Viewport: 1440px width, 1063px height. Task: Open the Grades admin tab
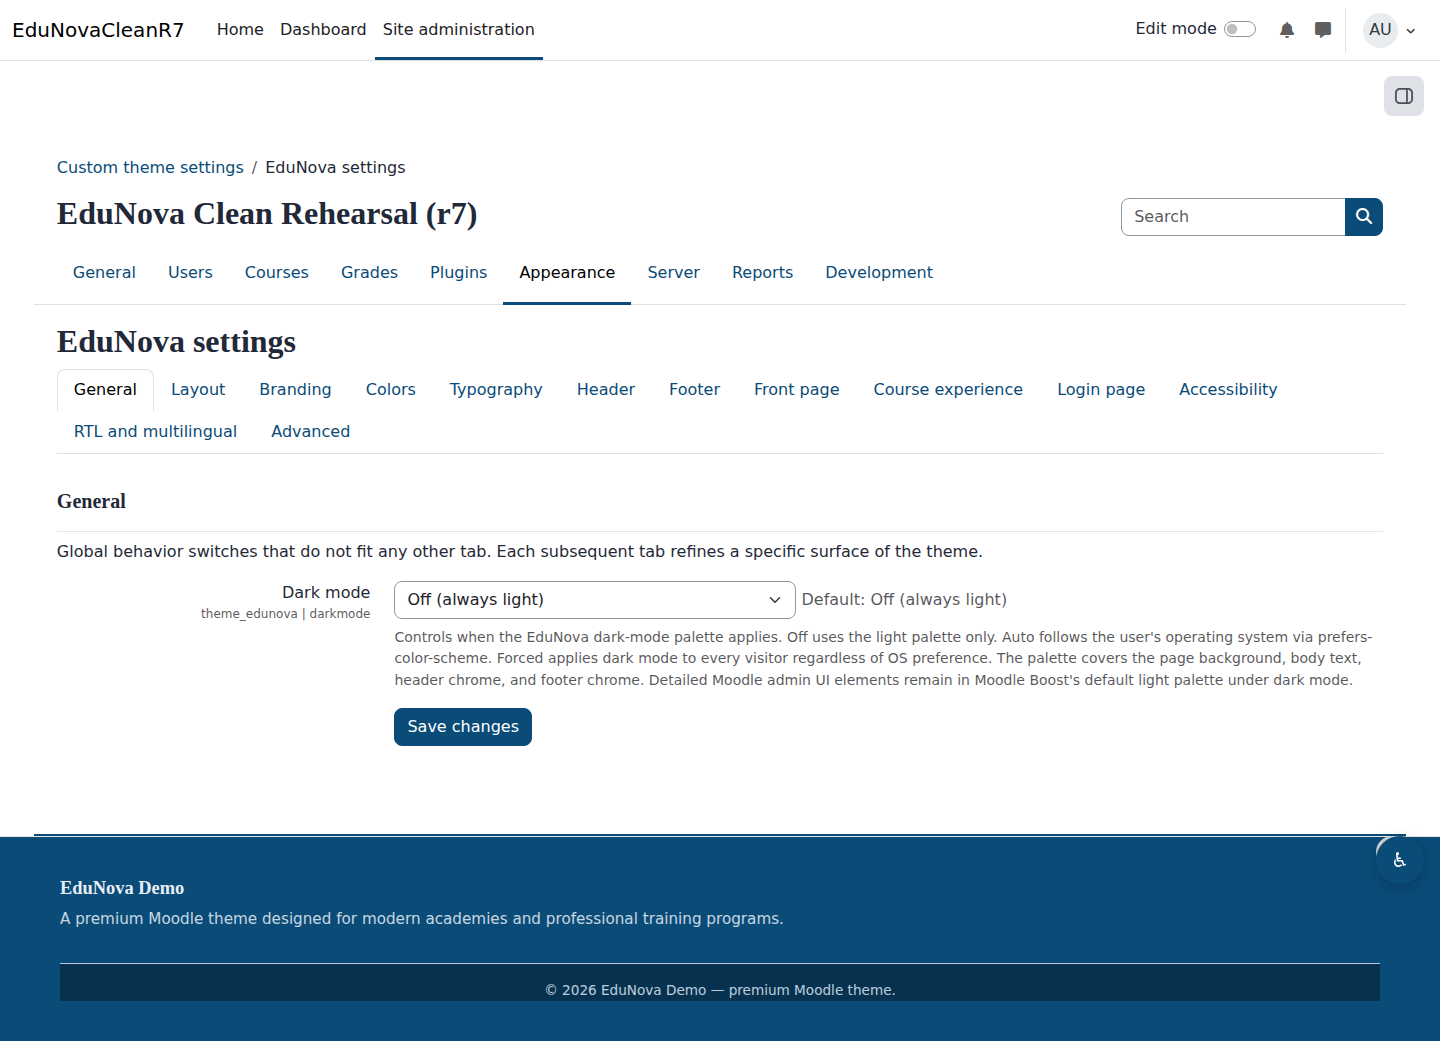369,272
